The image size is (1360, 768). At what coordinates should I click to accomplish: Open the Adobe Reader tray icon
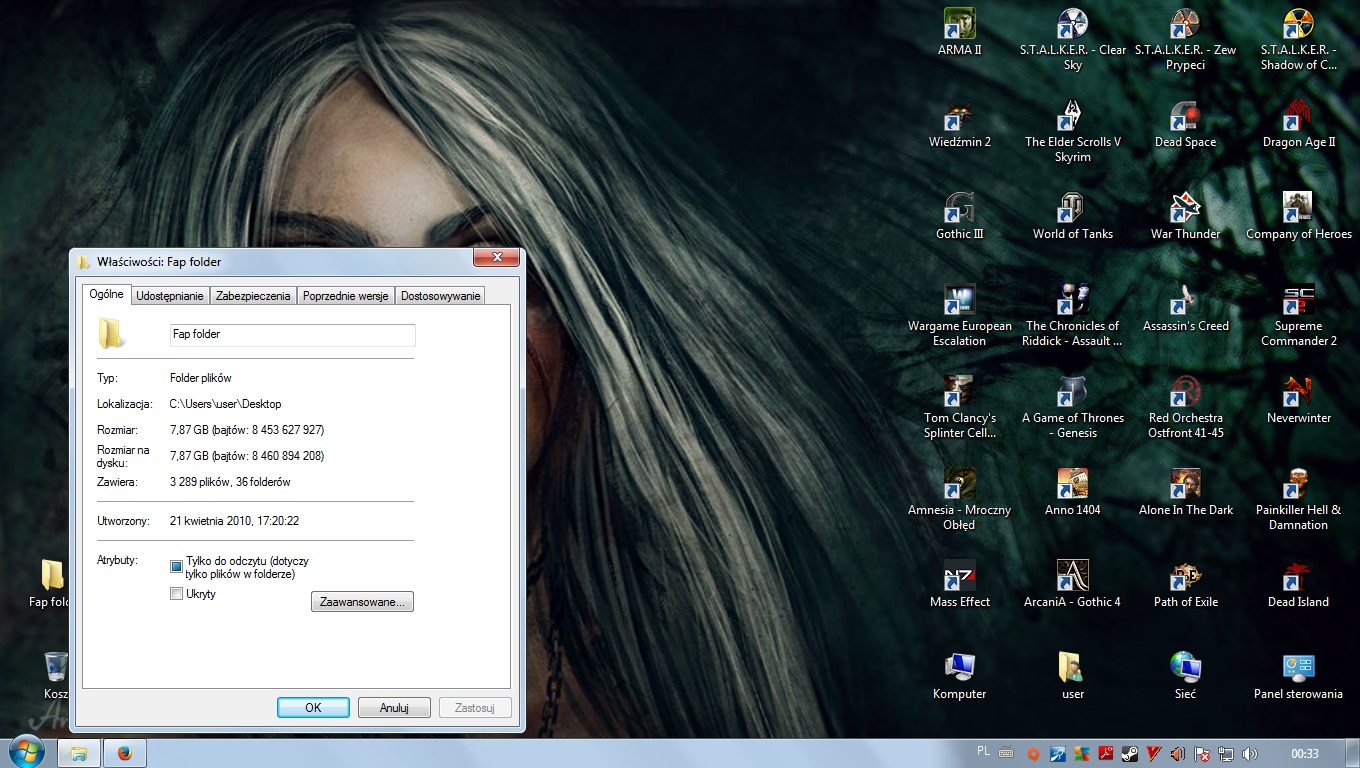(1106, 753)
